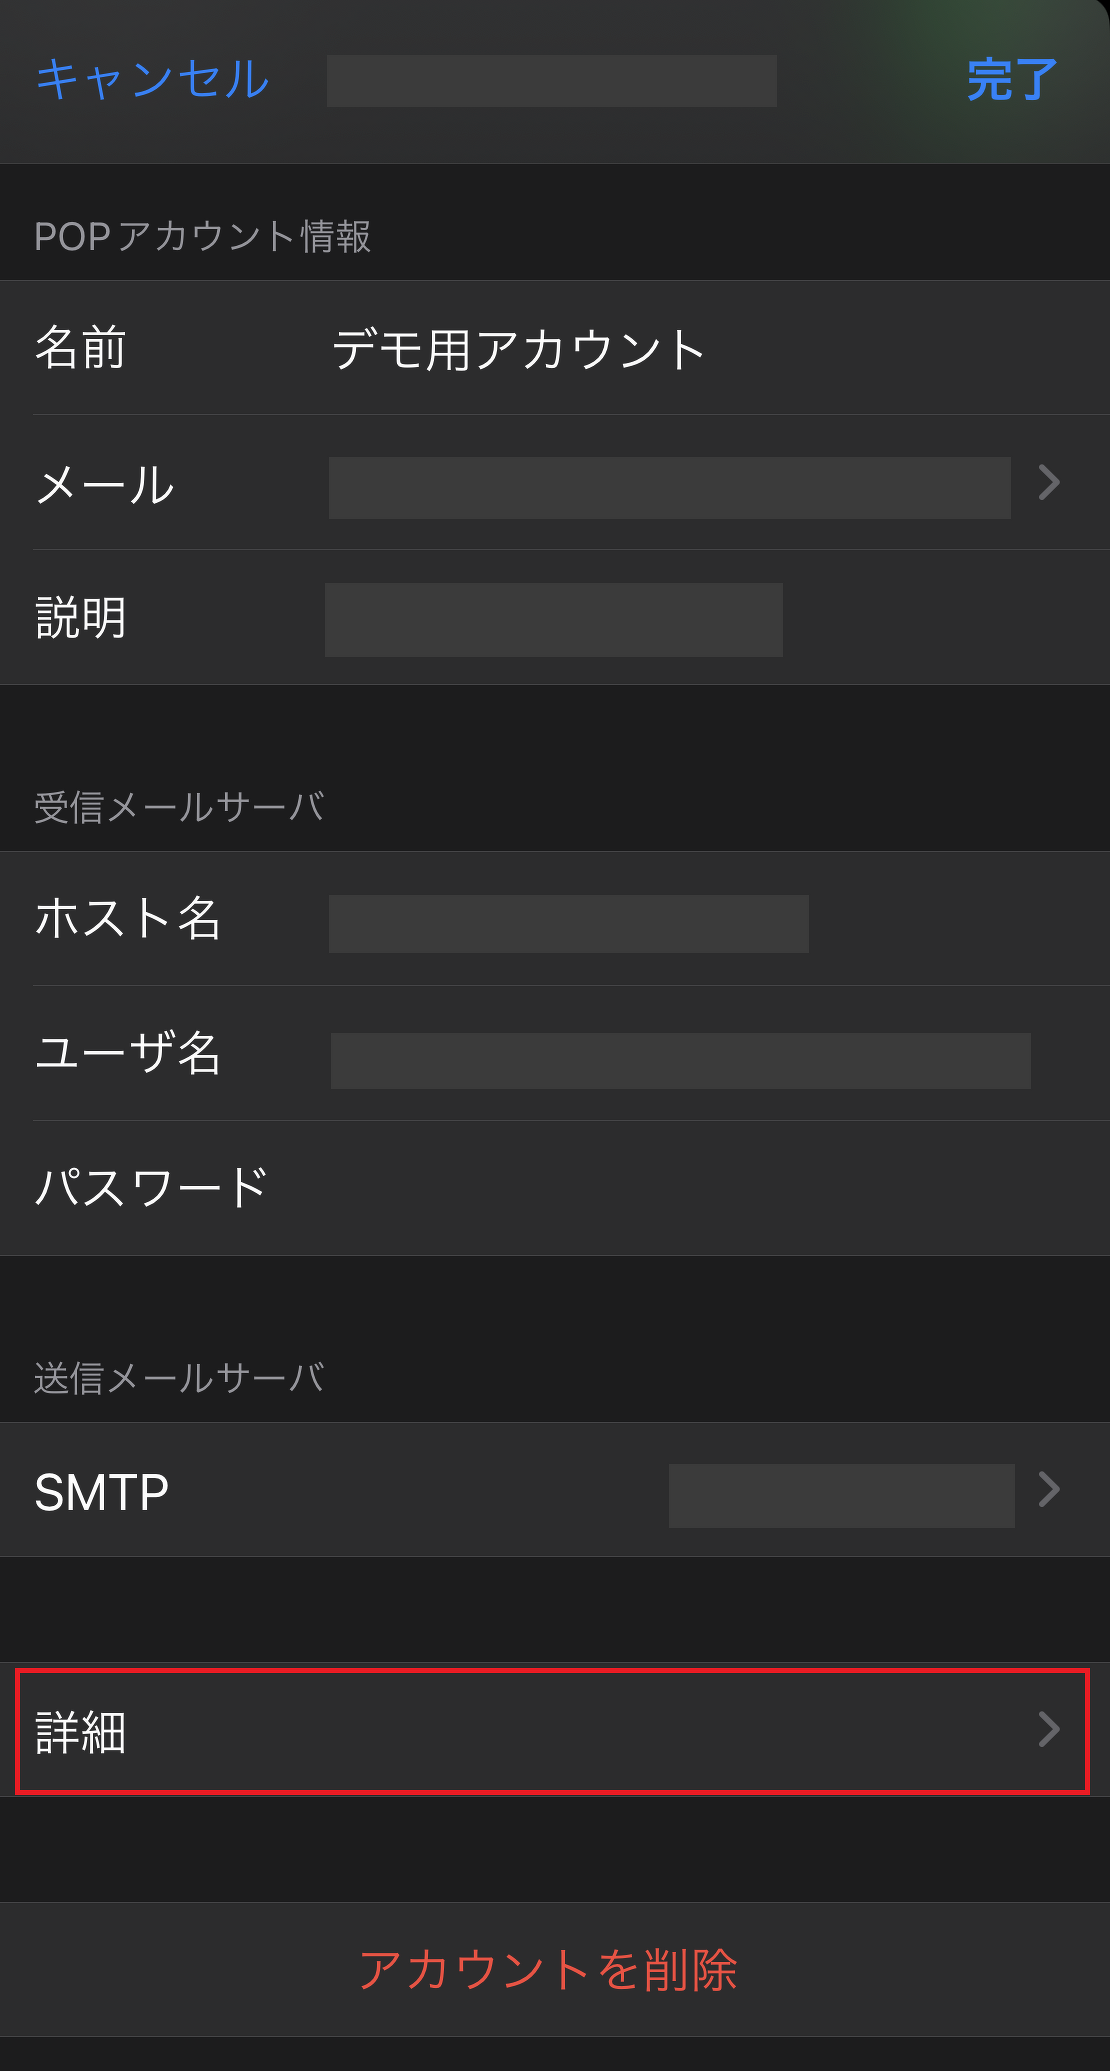The height and width of the screenshot is (2071, 1110).
Task: Click the POPアカウント情報 section header
Action: click(202, 237)
